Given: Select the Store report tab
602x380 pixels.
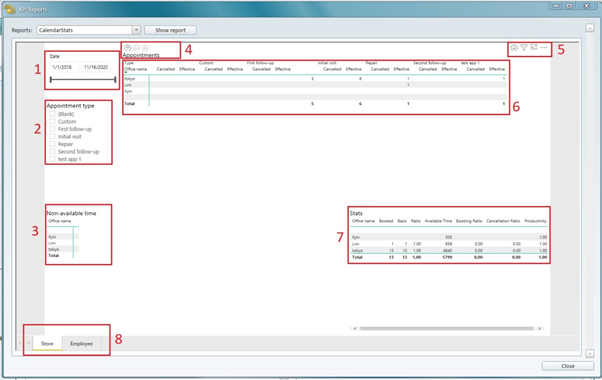Looking at the screenshot, I should click(47, 344).
